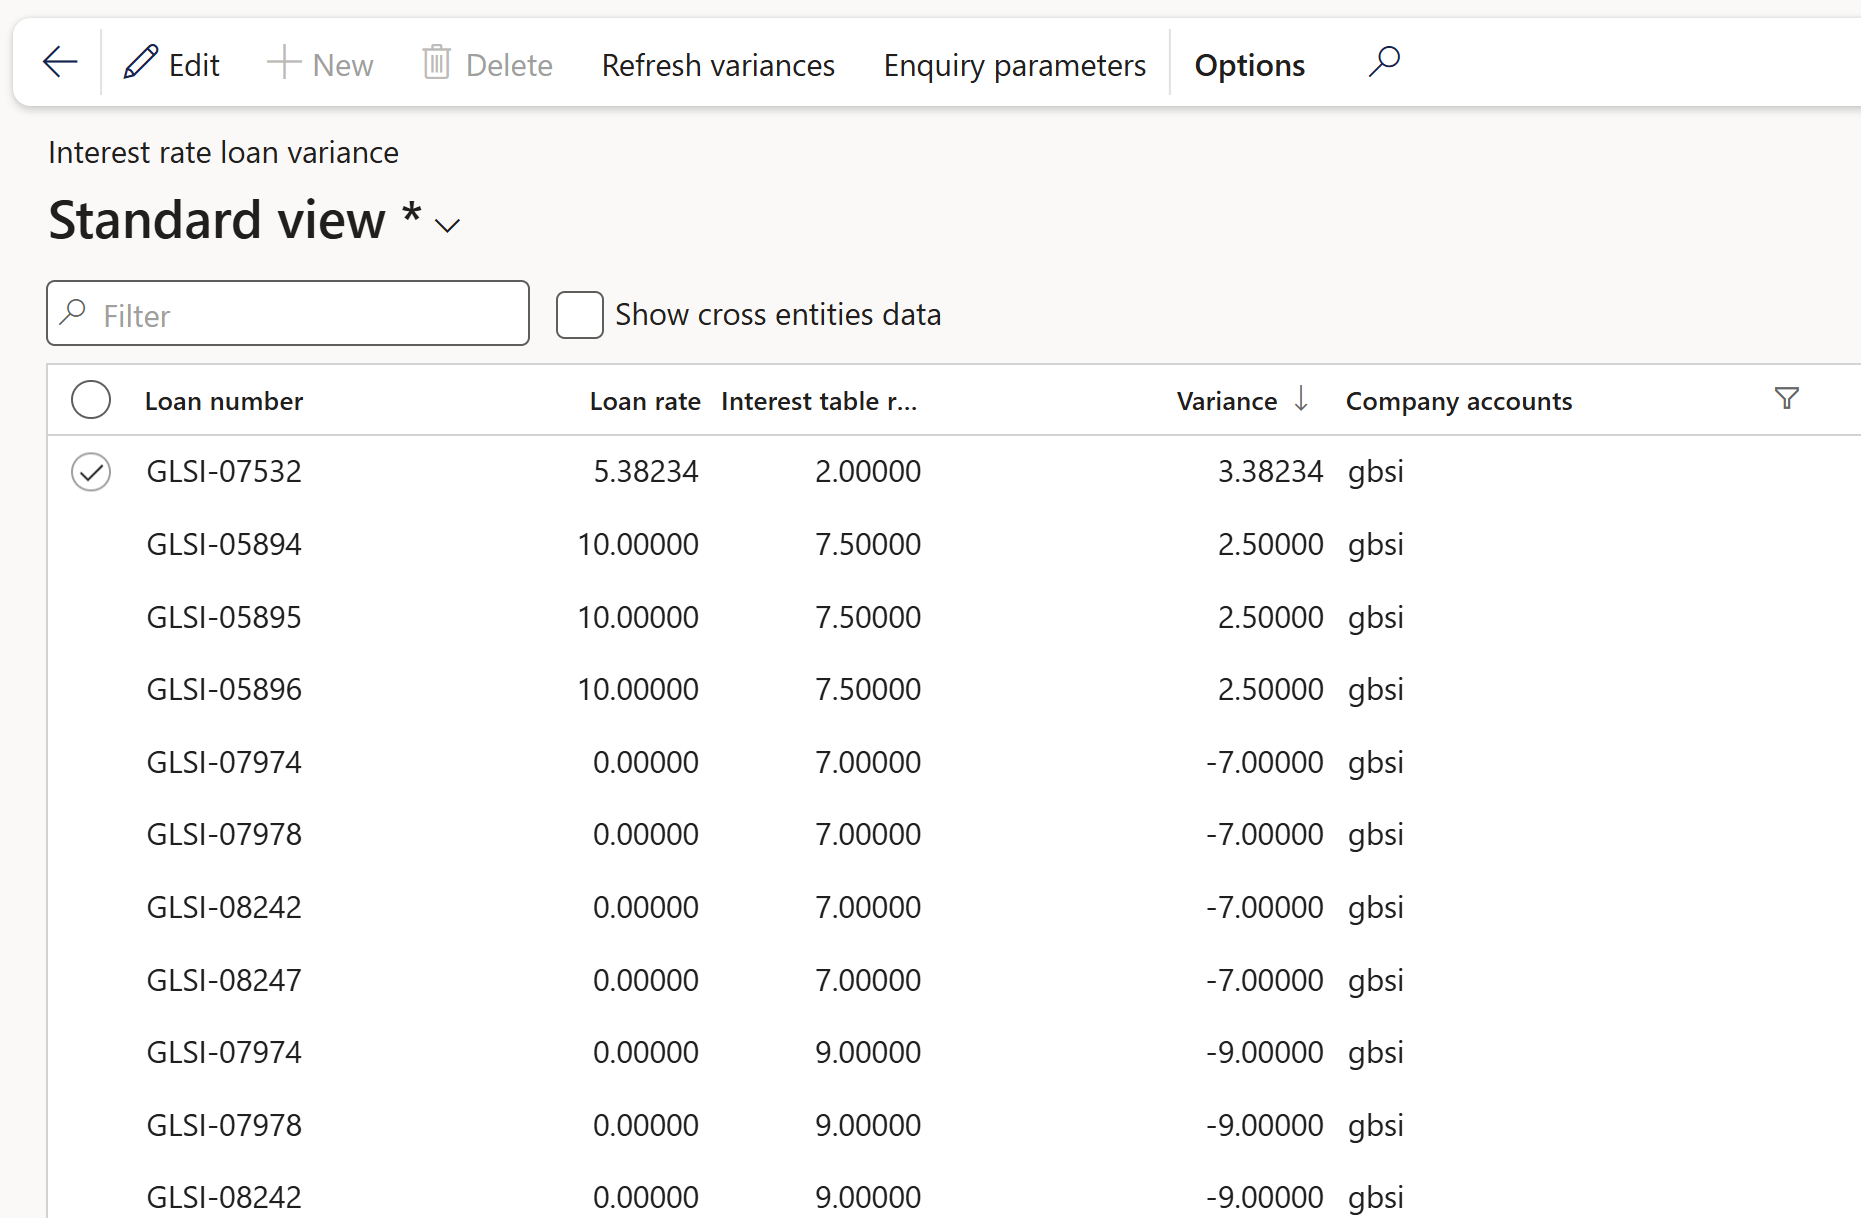Viewport: 1861px width, 1218px height.
Task: Click the Loan rate column header
Action: pyautogui.click(x=645, y=401)
